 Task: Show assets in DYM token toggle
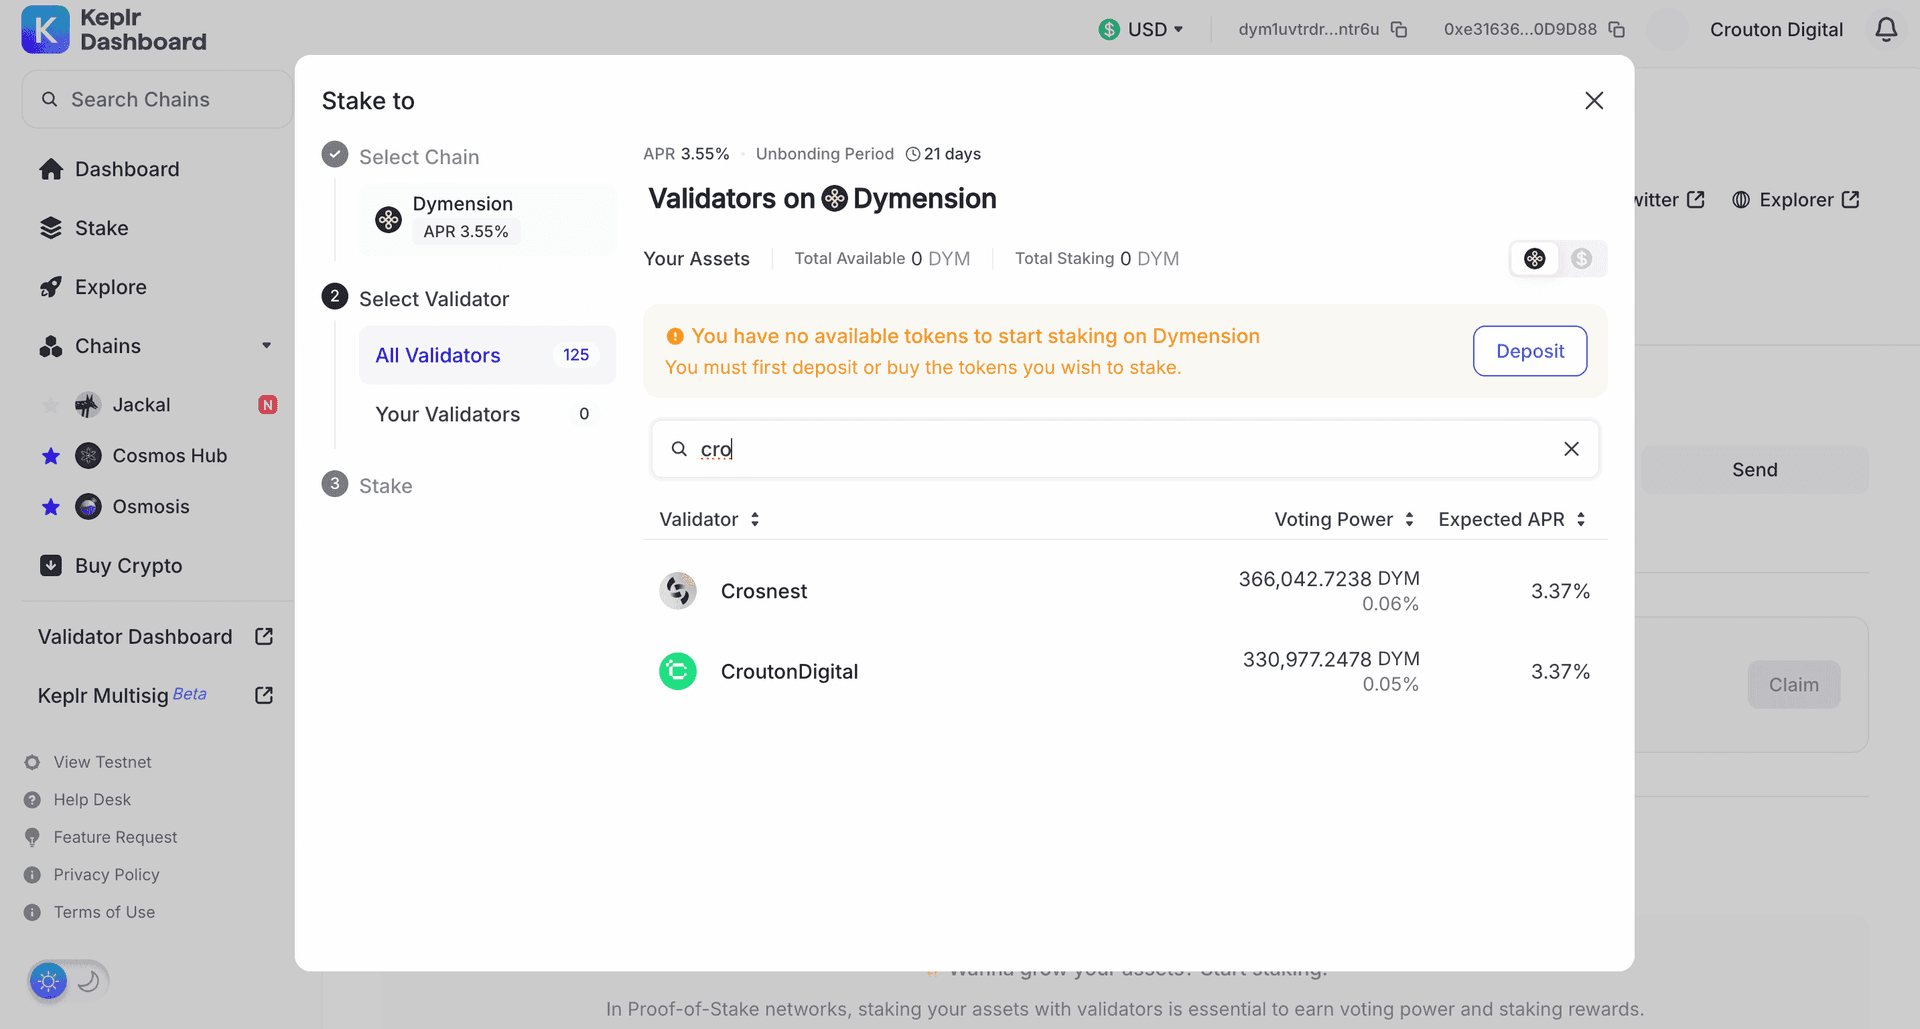[x=1534, y=259]
